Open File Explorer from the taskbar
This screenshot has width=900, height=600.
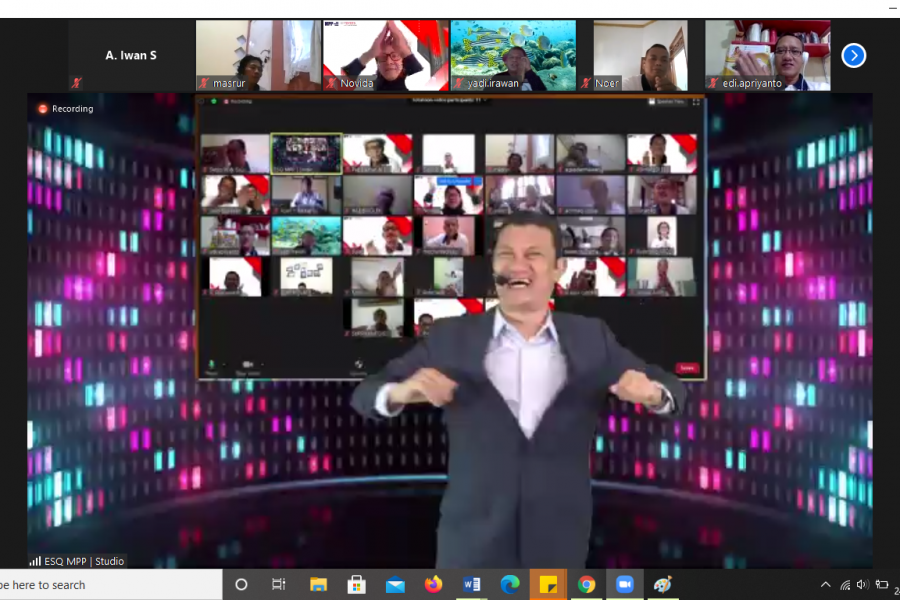318,585
